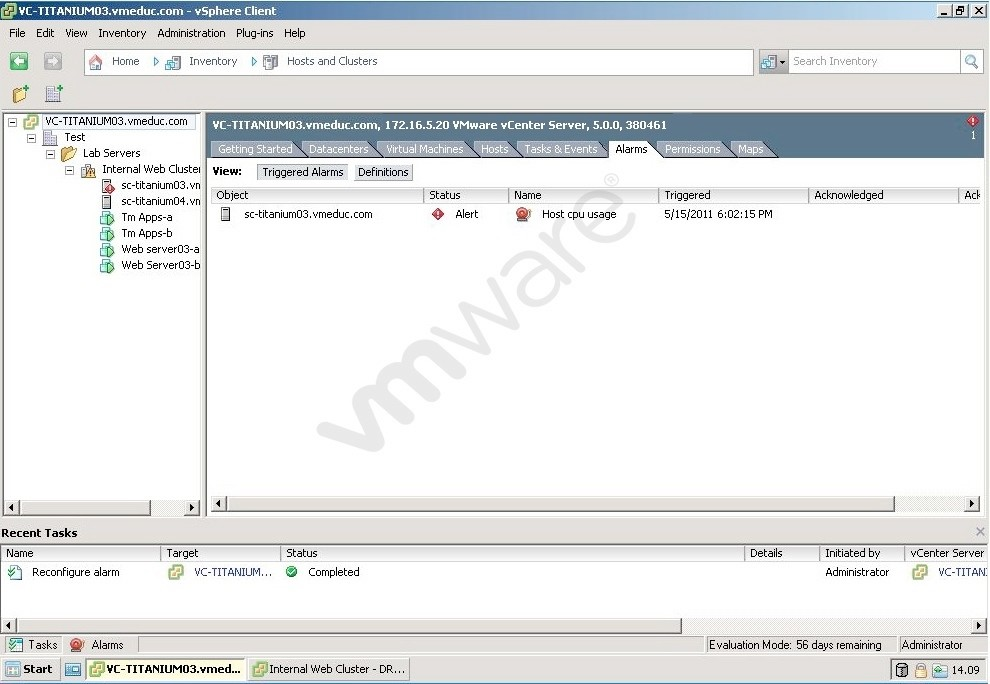This screenshot has height=684, width=990.
Task: Click the Inventory icon in breadcrumb
Action: tap(172, 63)
